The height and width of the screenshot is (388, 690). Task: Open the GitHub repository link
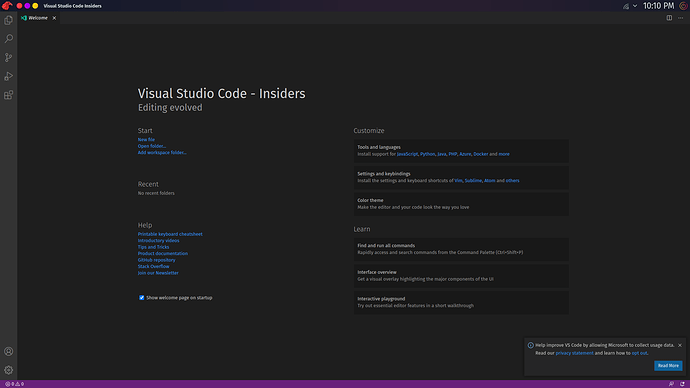coord(156,260)
